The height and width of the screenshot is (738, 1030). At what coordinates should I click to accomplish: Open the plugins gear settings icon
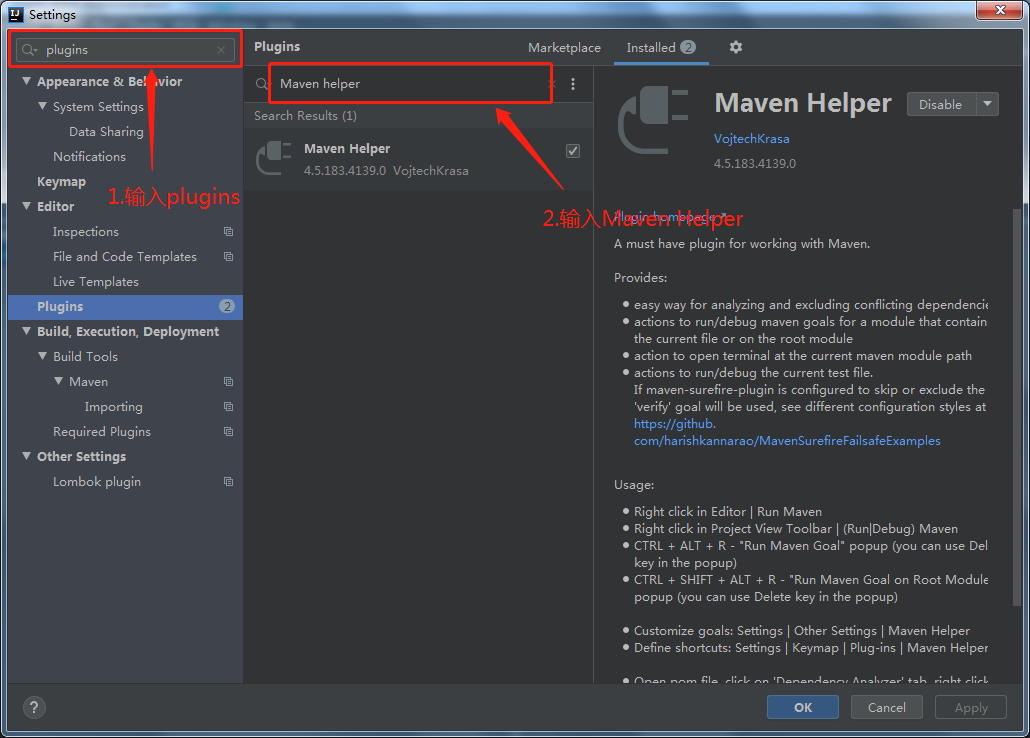click(x=736, y=47)
